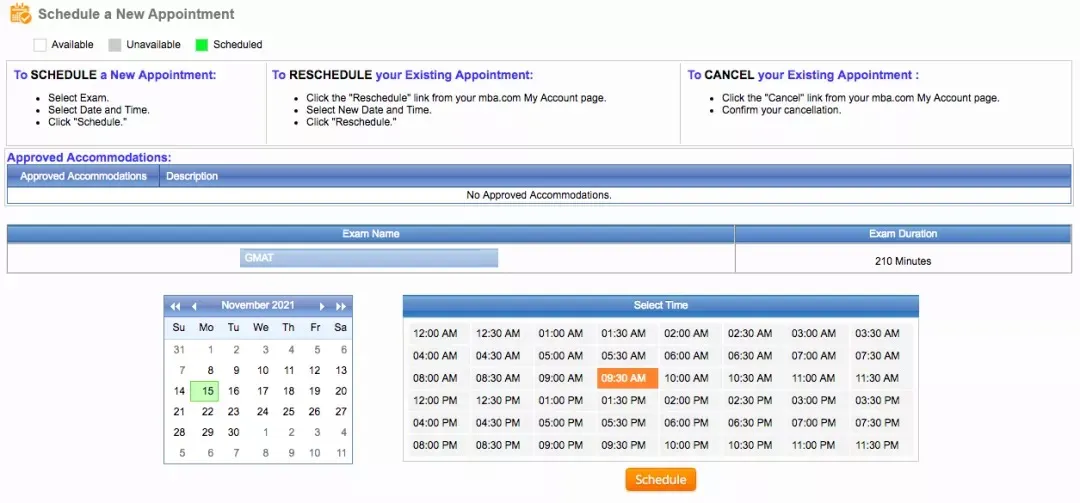Go to previous month in calendar
Image resolution: width=1080 pixels, height=503 pixels.
194,306
